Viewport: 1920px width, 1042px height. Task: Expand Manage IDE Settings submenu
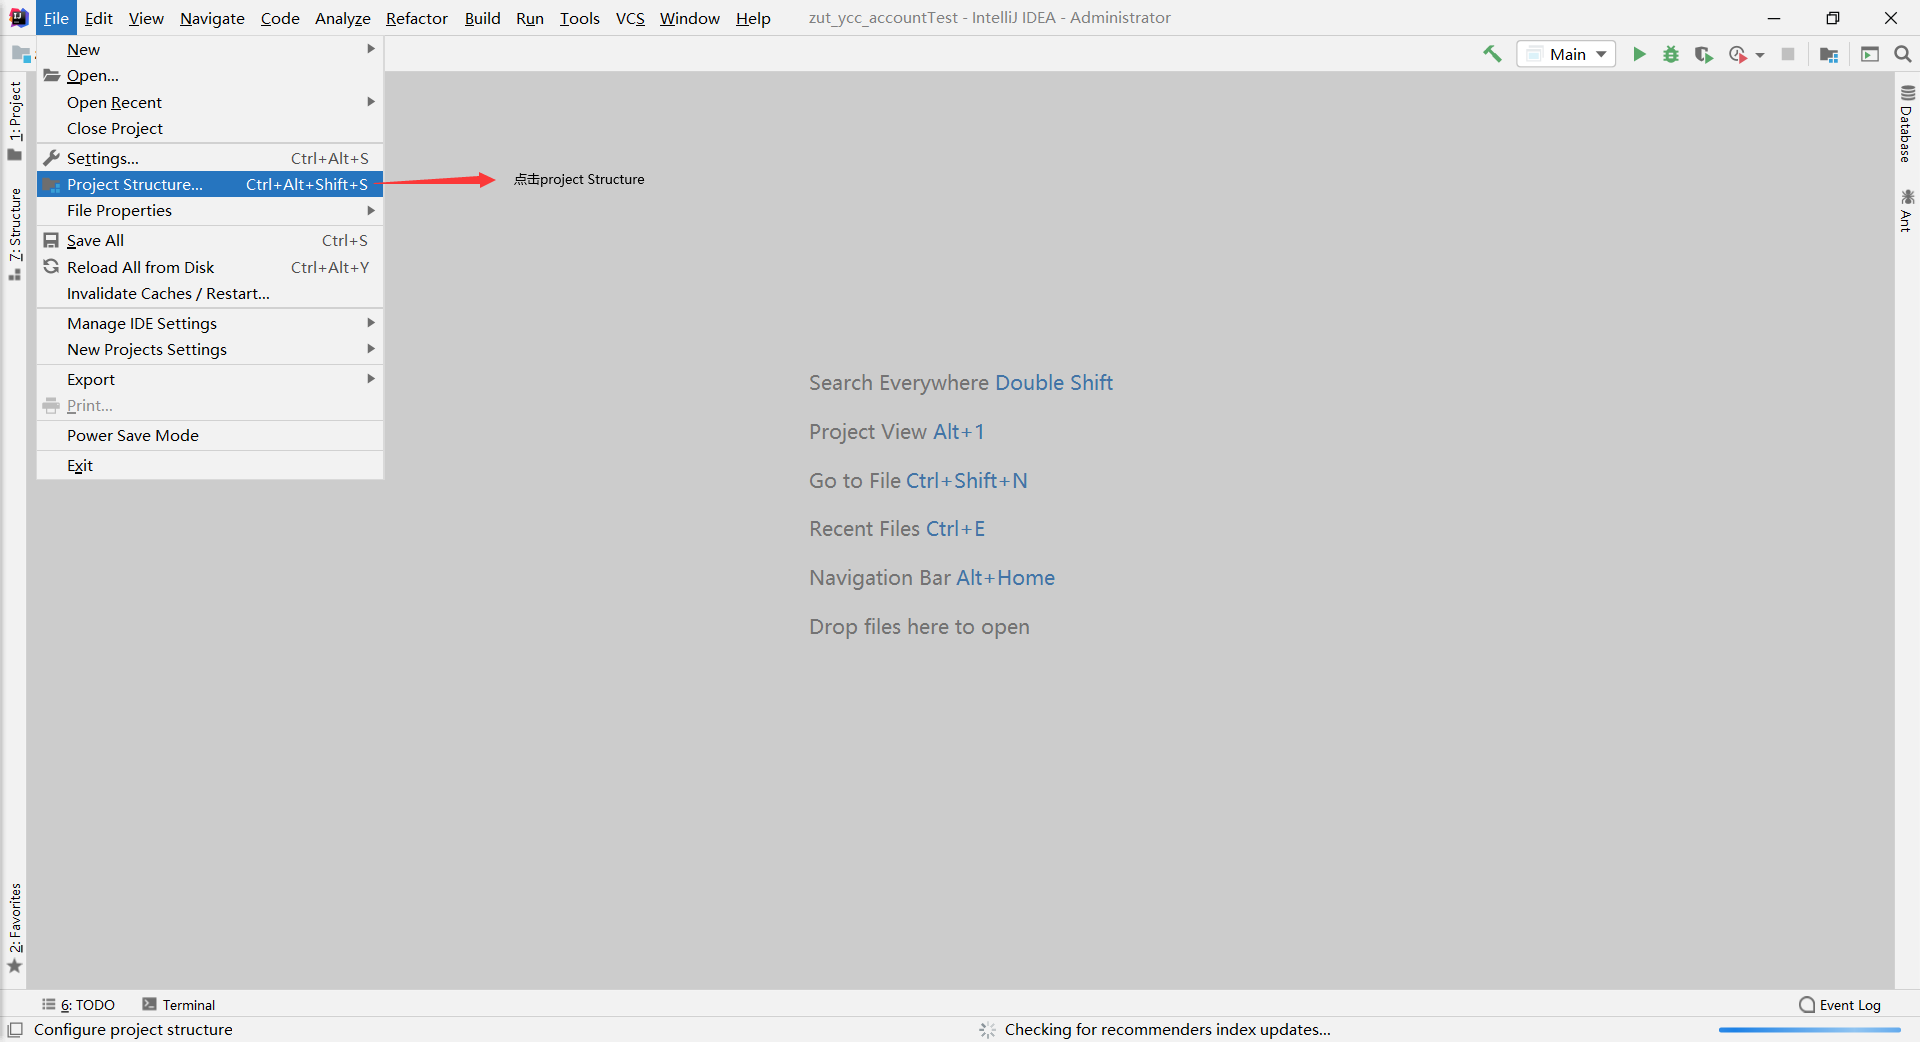tap(210, 323)
